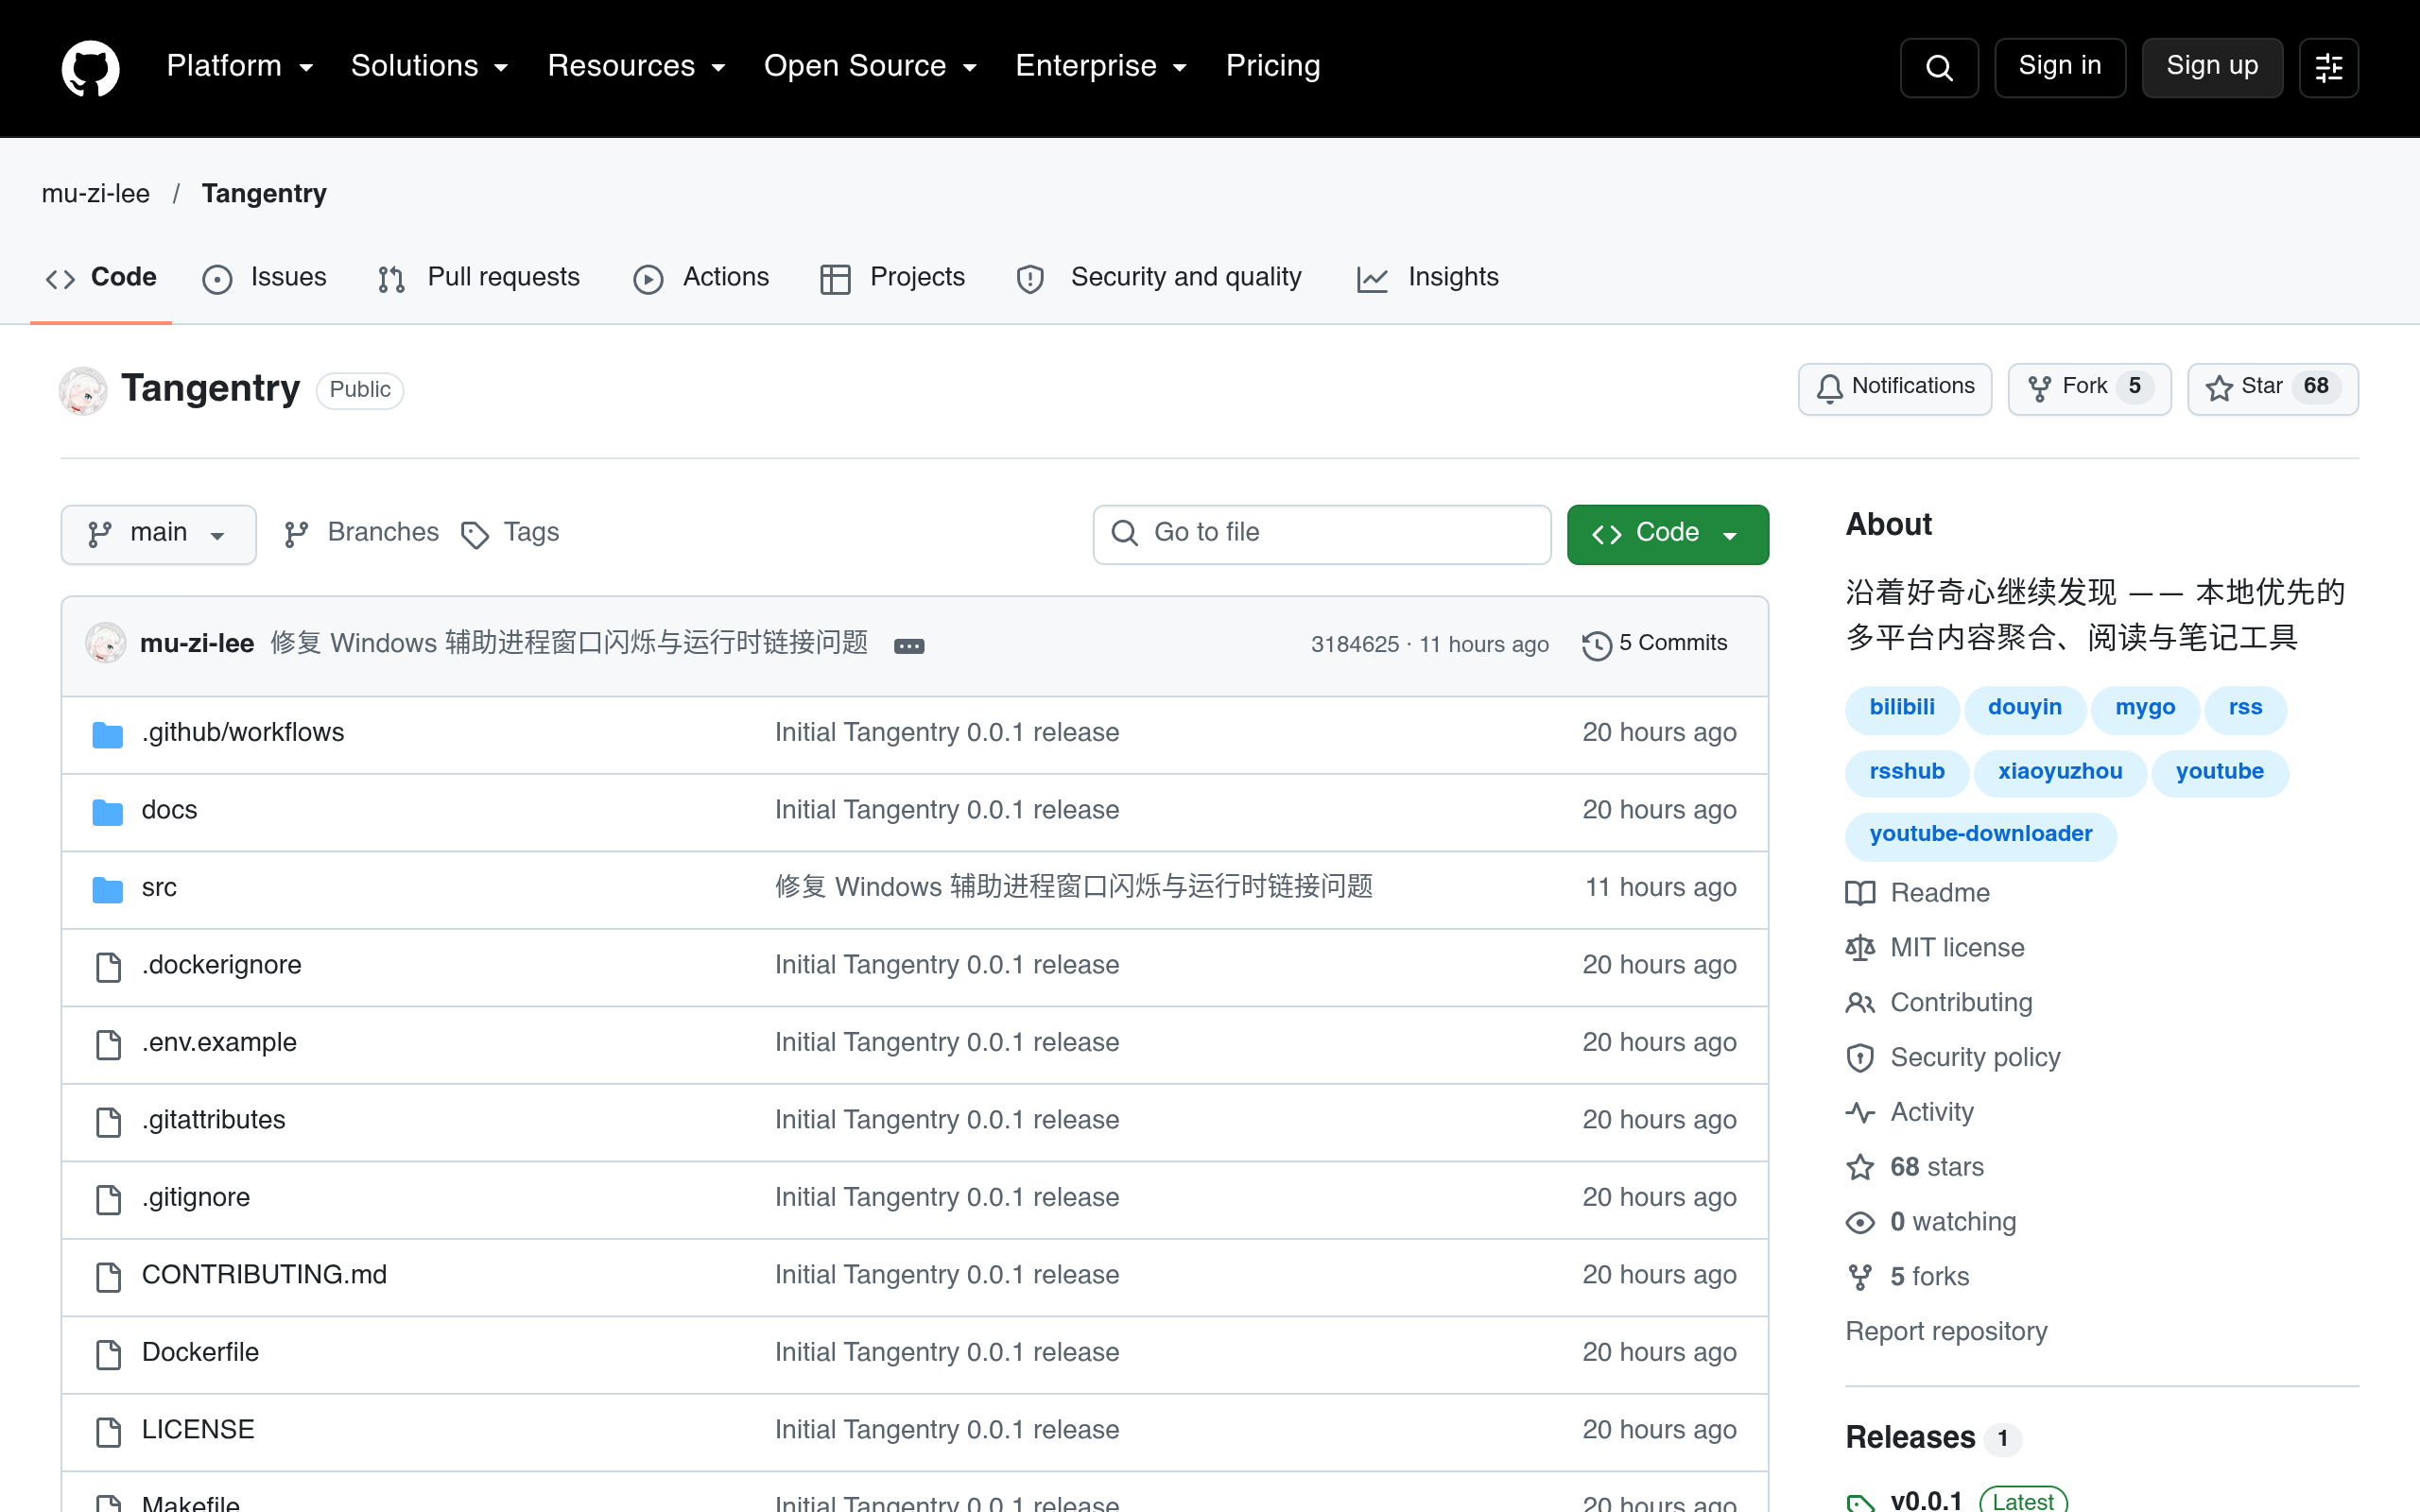The height and width of the screenshot is (1512, 2420).
Task: Expand the Platform menu
Action: pos(240,66)
